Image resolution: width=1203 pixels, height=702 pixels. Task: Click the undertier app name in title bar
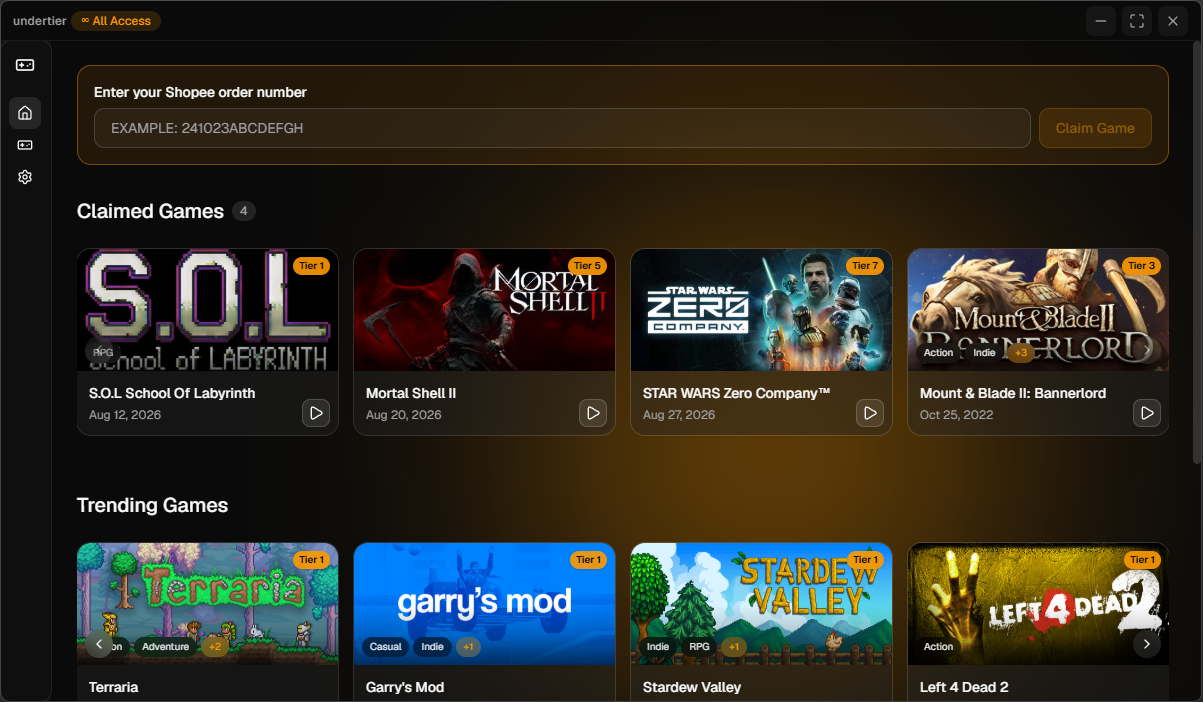click(39, 21)
